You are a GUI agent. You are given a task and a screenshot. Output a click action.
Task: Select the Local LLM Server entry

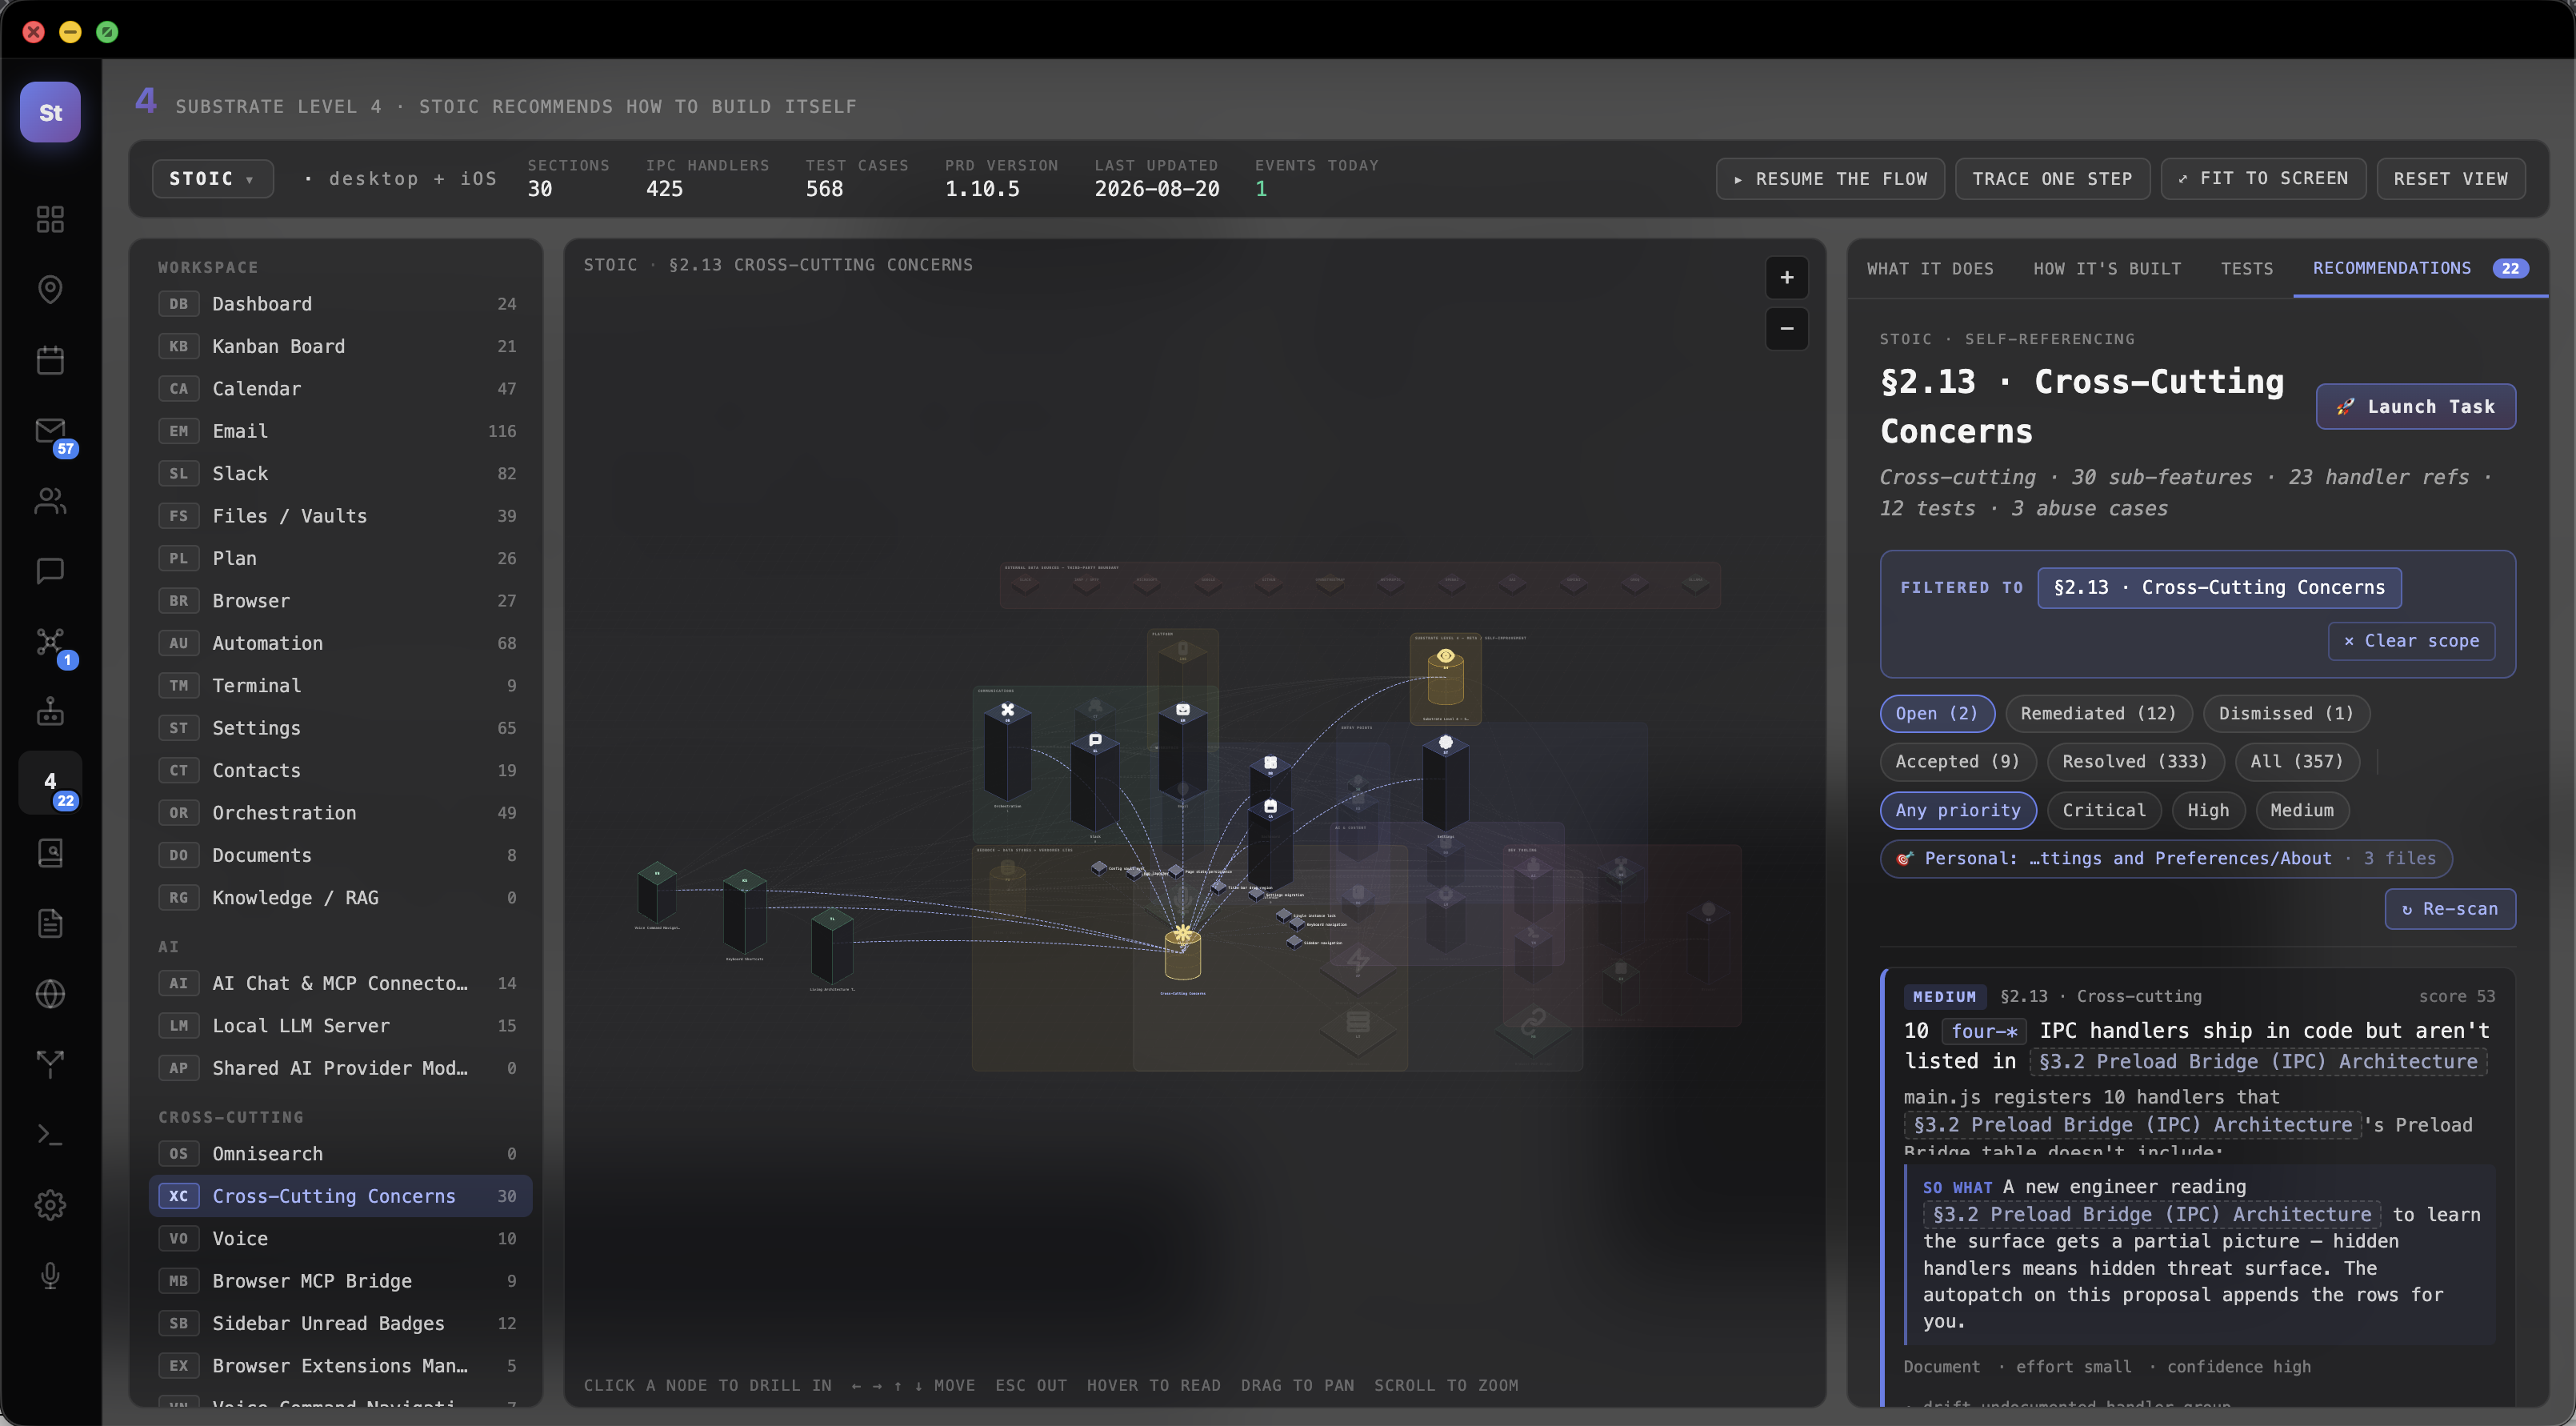[x=340, y=1026]
